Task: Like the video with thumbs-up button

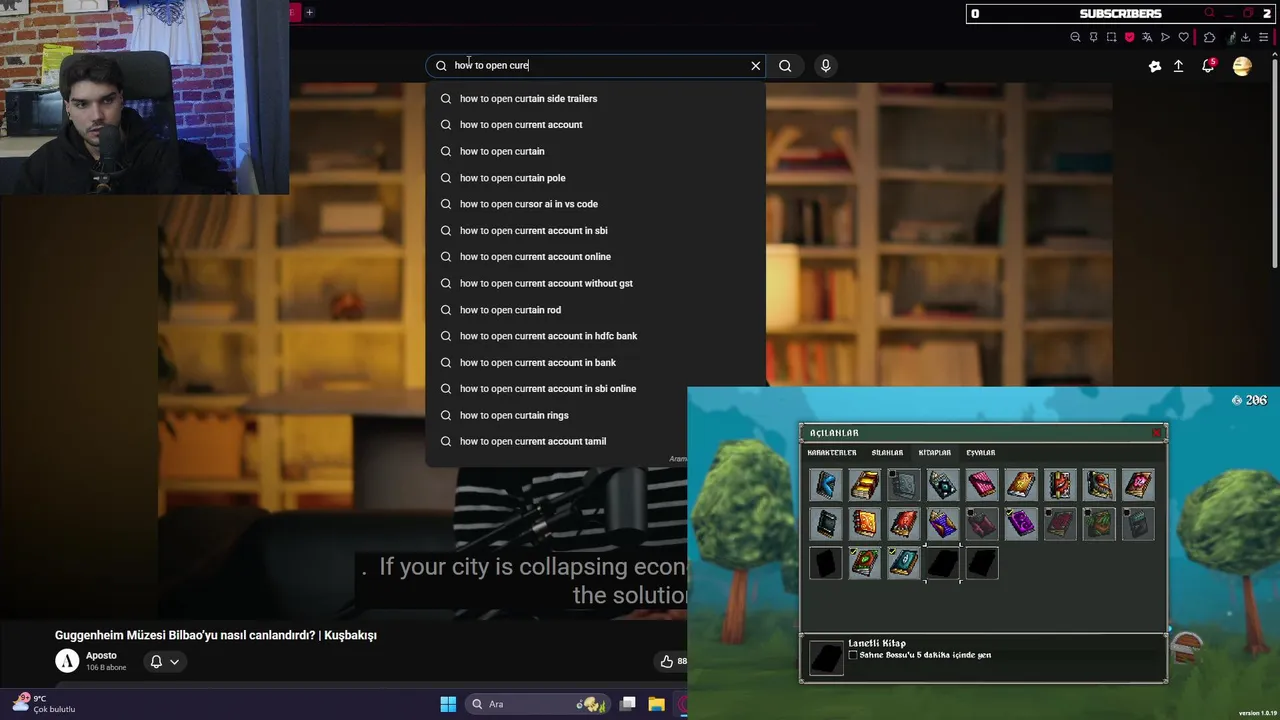Action: point(666,661)
